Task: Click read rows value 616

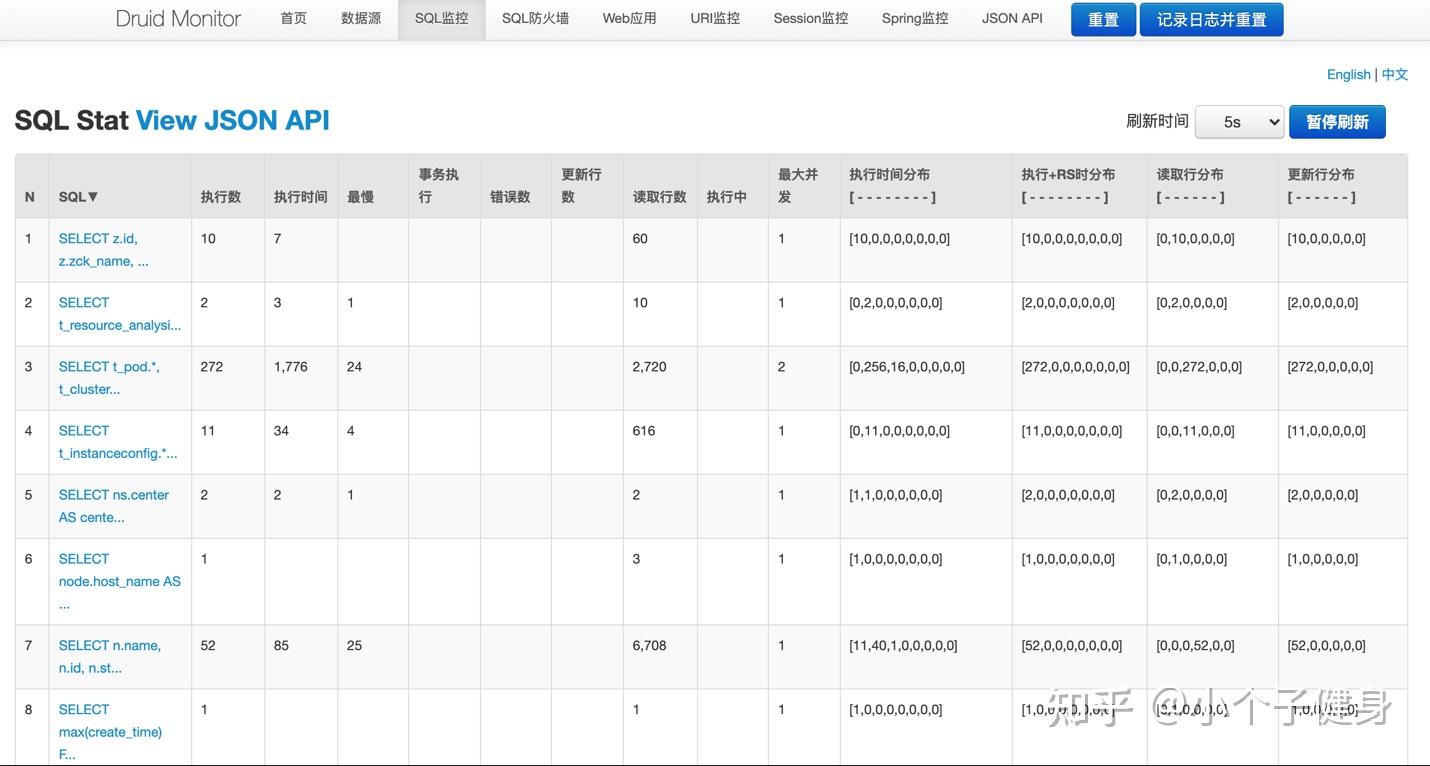Action: (x=644, y=431)
